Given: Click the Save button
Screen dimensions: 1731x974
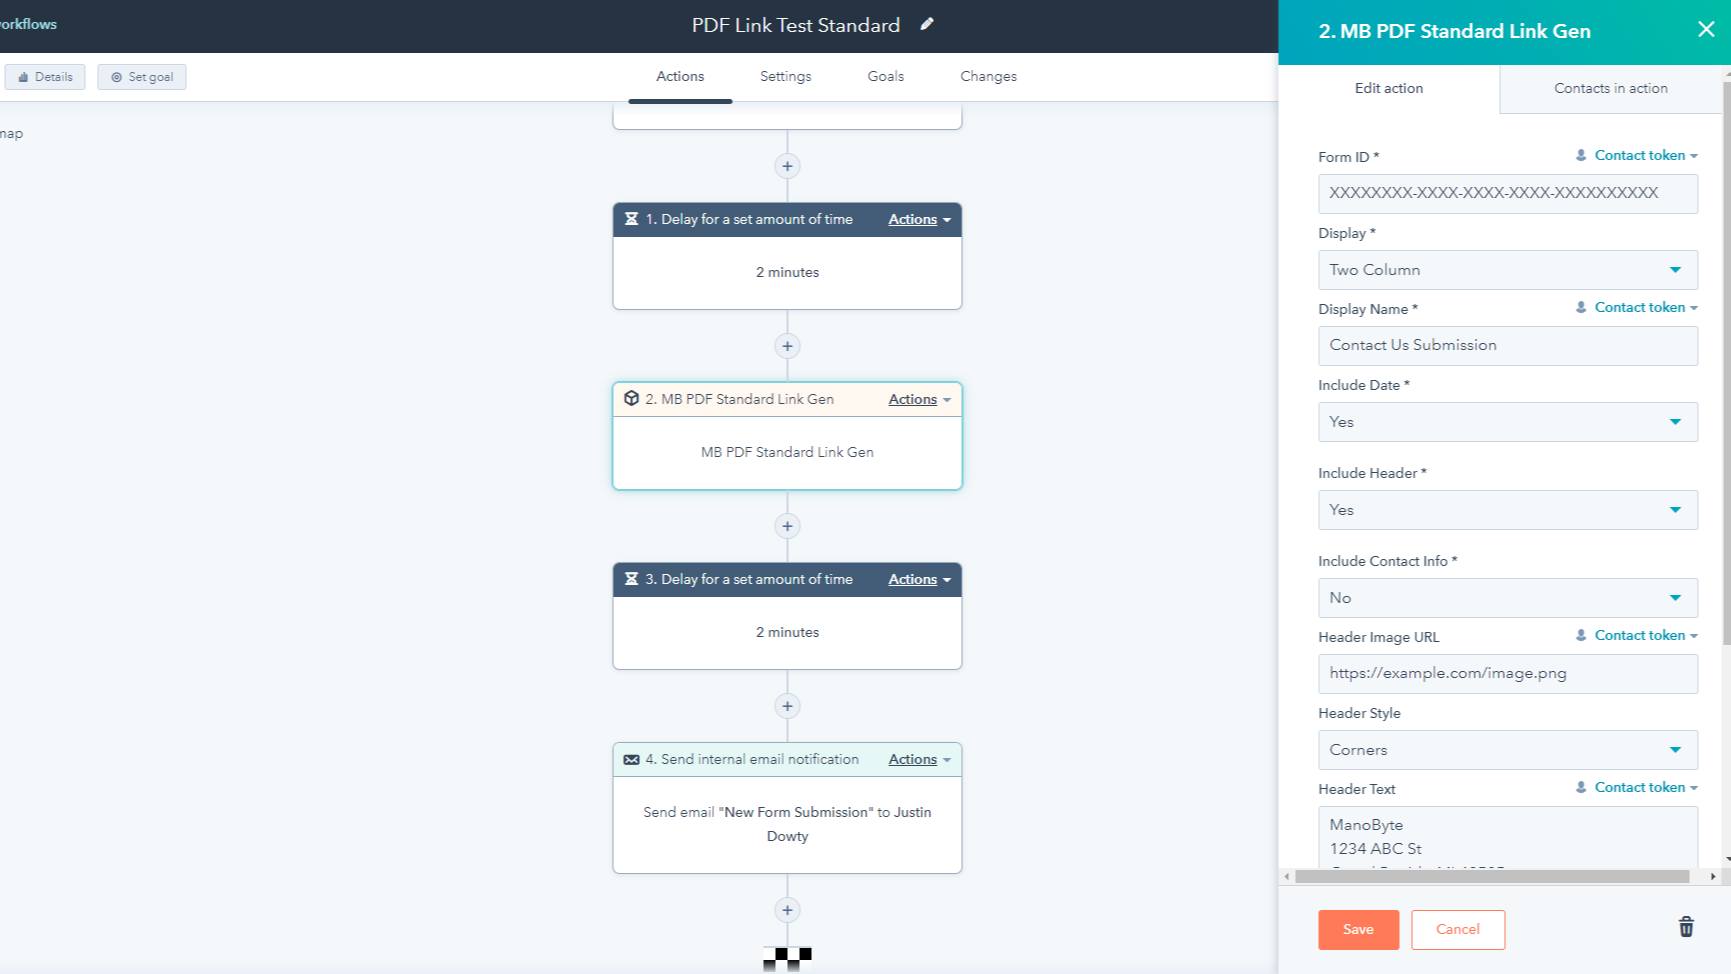Looking at the screenshot, I should click(x=1358, y=929).
